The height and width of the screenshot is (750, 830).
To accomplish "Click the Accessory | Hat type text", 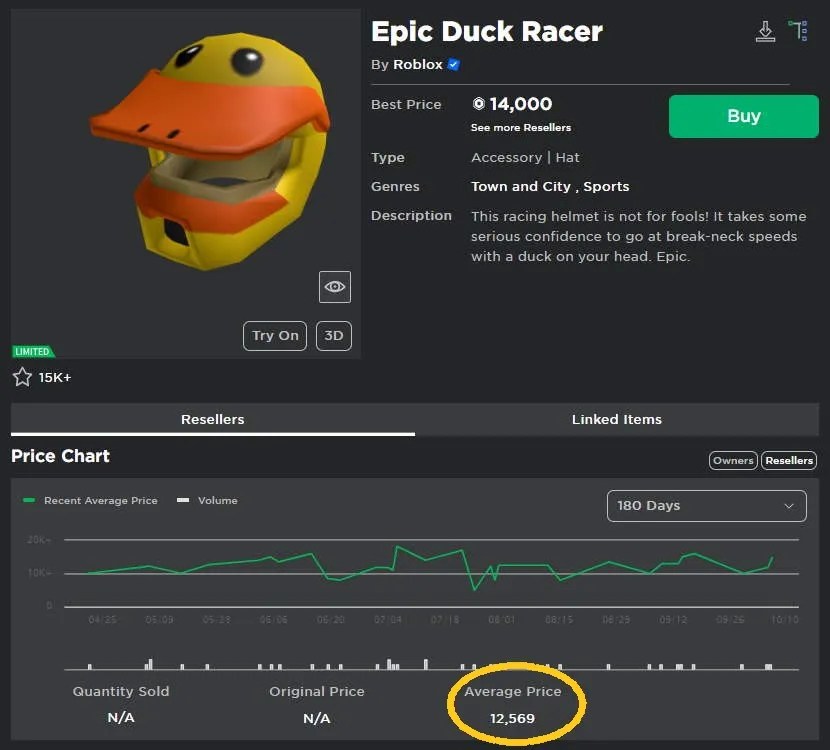I will click(525, 158).
